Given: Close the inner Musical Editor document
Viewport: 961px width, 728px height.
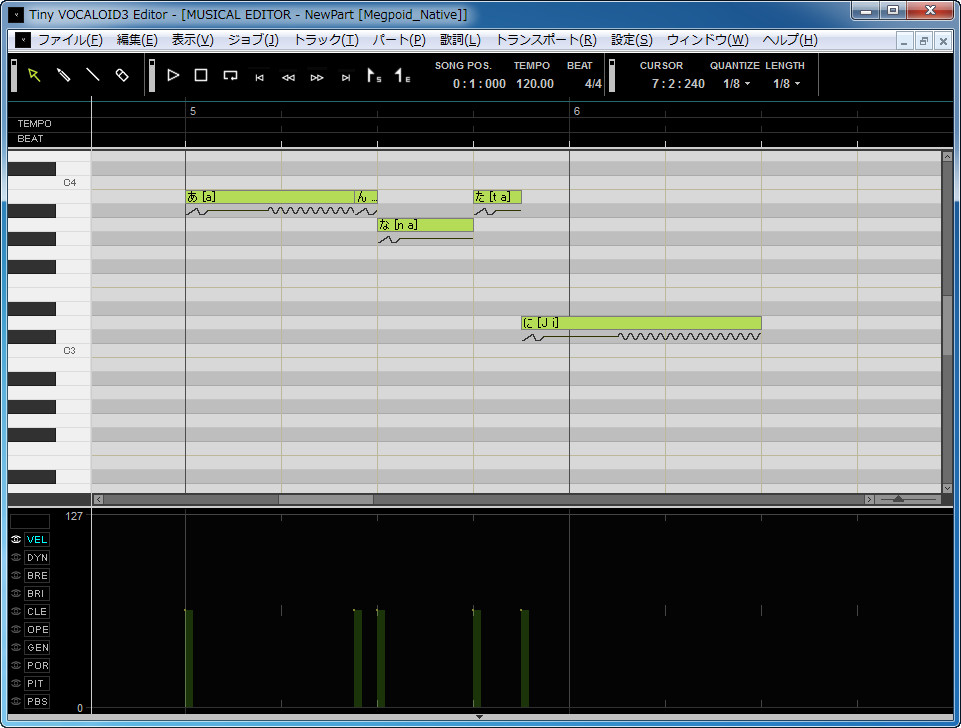Looking at the screenshot, I should coord(943,41).
